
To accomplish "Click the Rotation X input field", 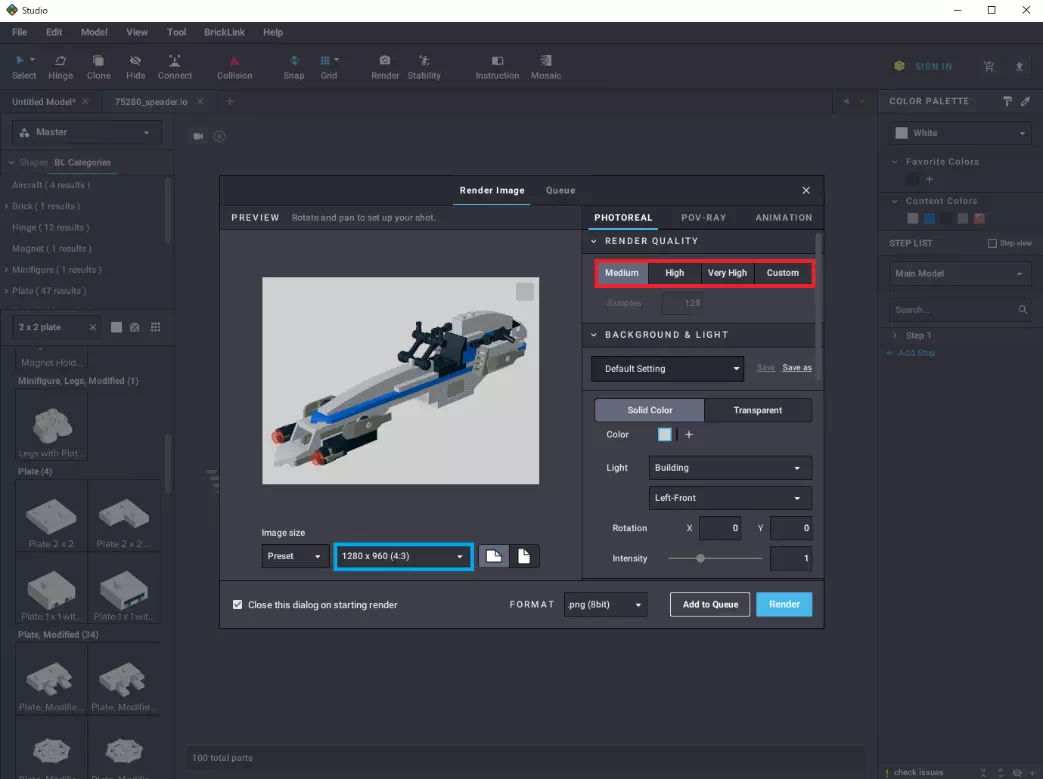I will [x=720, y=528].
